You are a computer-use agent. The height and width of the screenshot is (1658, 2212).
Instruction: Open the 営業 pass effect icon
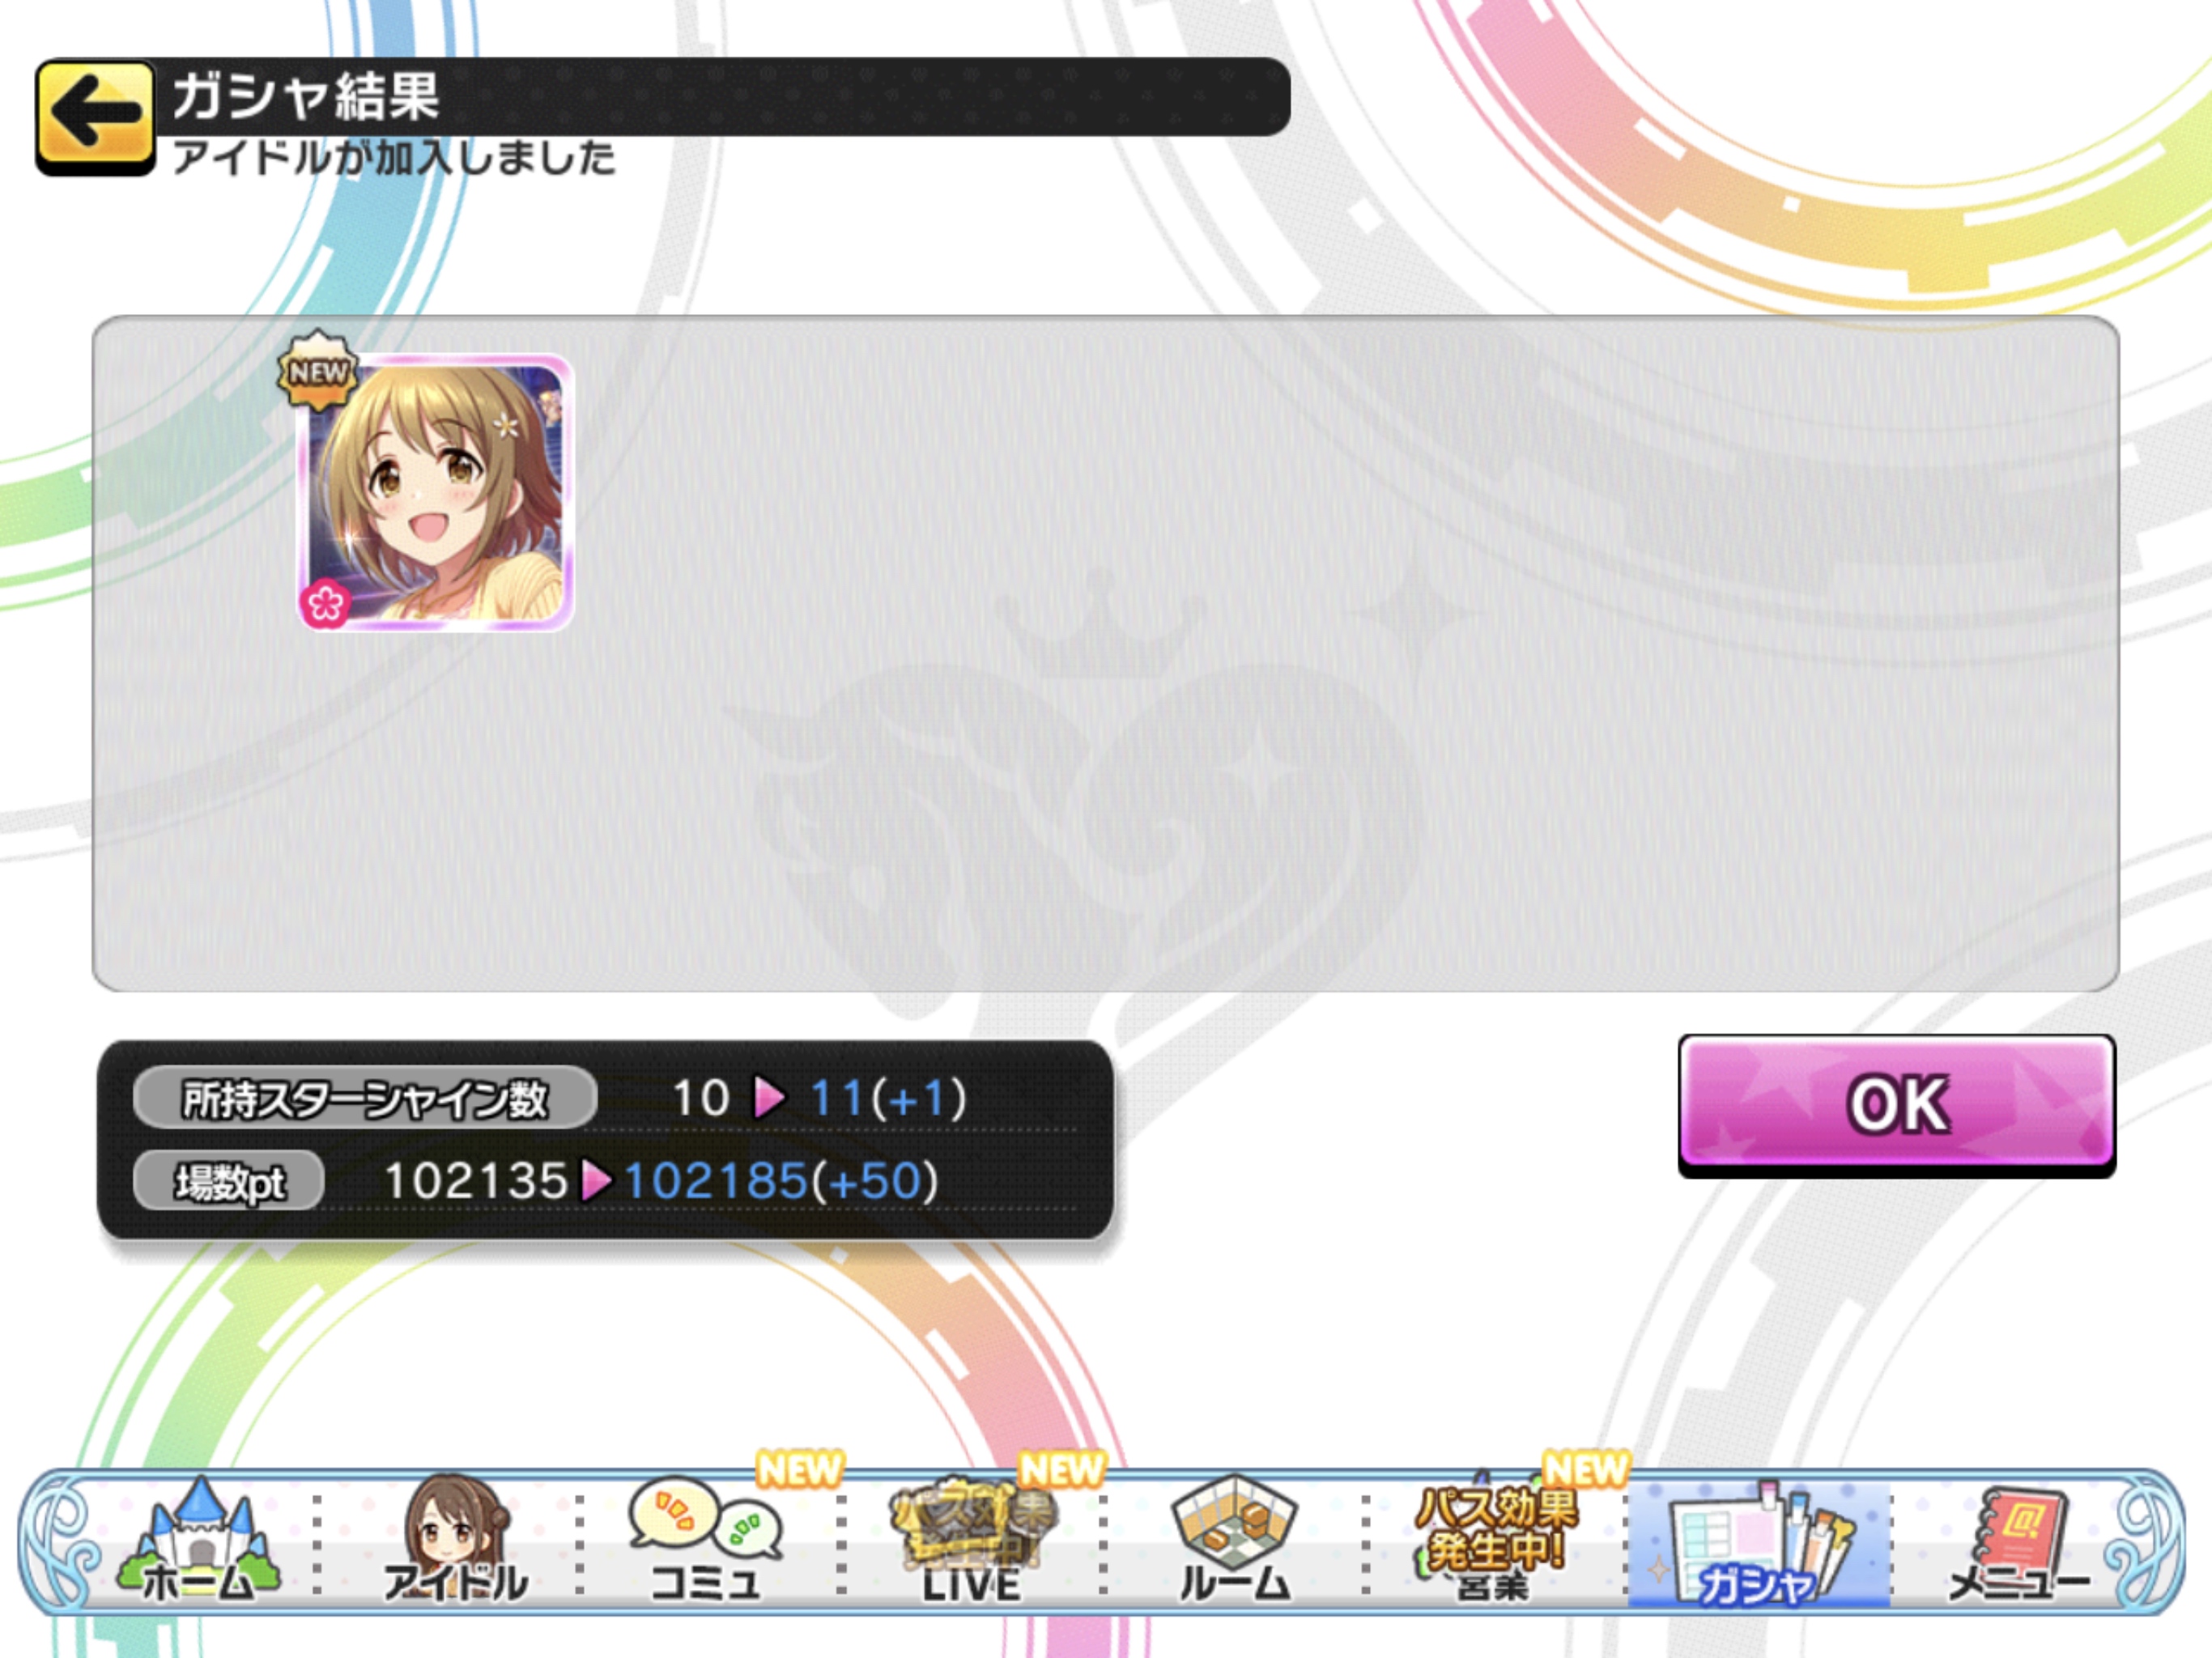[1495, 1541]
